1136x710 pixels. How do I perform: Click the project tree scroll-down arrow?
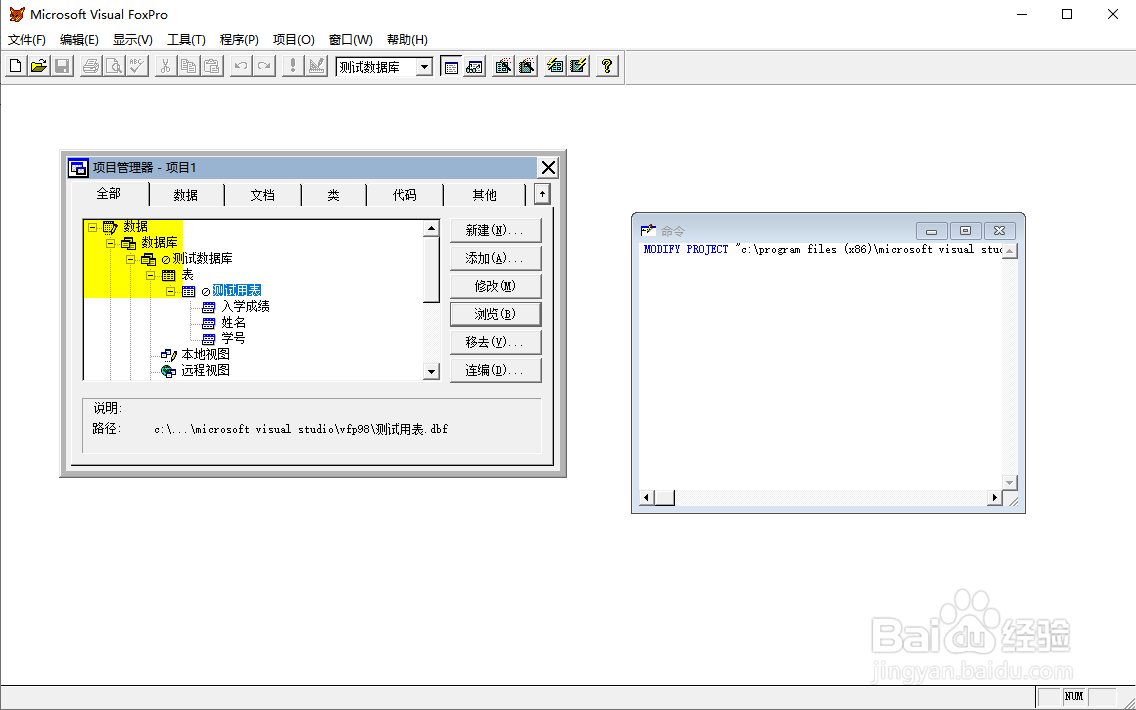click(432, 372)
